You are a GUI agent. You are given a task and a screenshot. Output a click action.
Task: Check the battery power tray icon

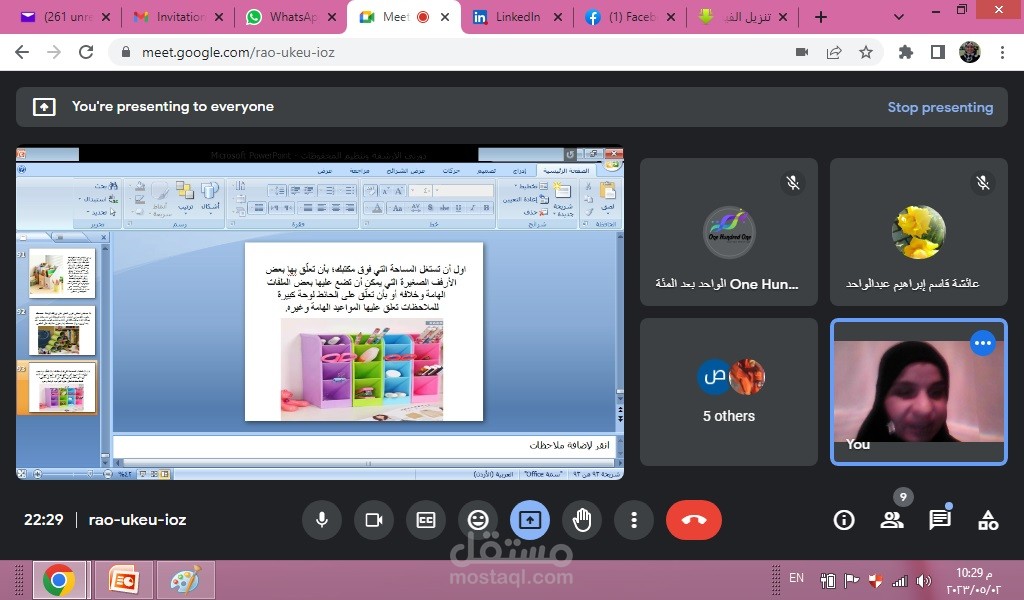pyautogui.click(x=827, y=580)
